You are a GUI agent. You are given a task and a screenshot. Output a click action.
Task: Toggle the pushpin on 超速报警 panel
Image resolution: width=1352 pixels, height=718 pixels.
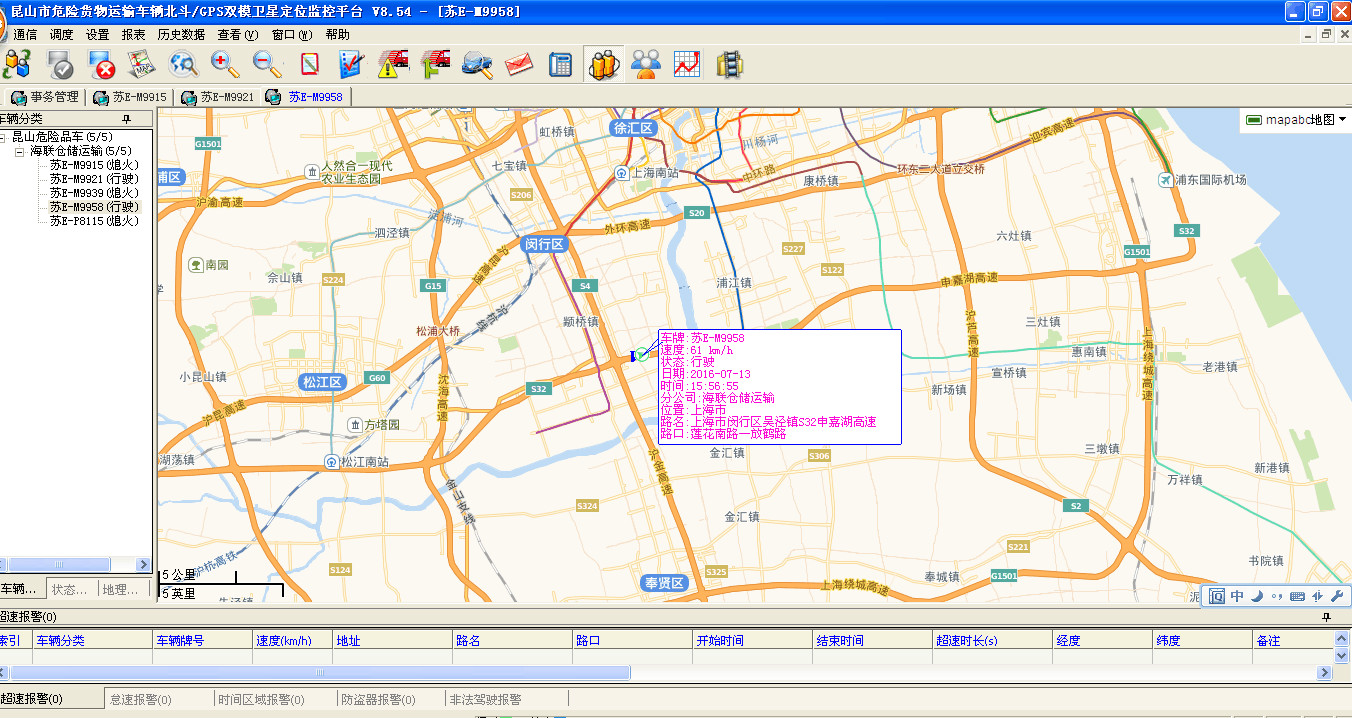tap(1326, 617)
